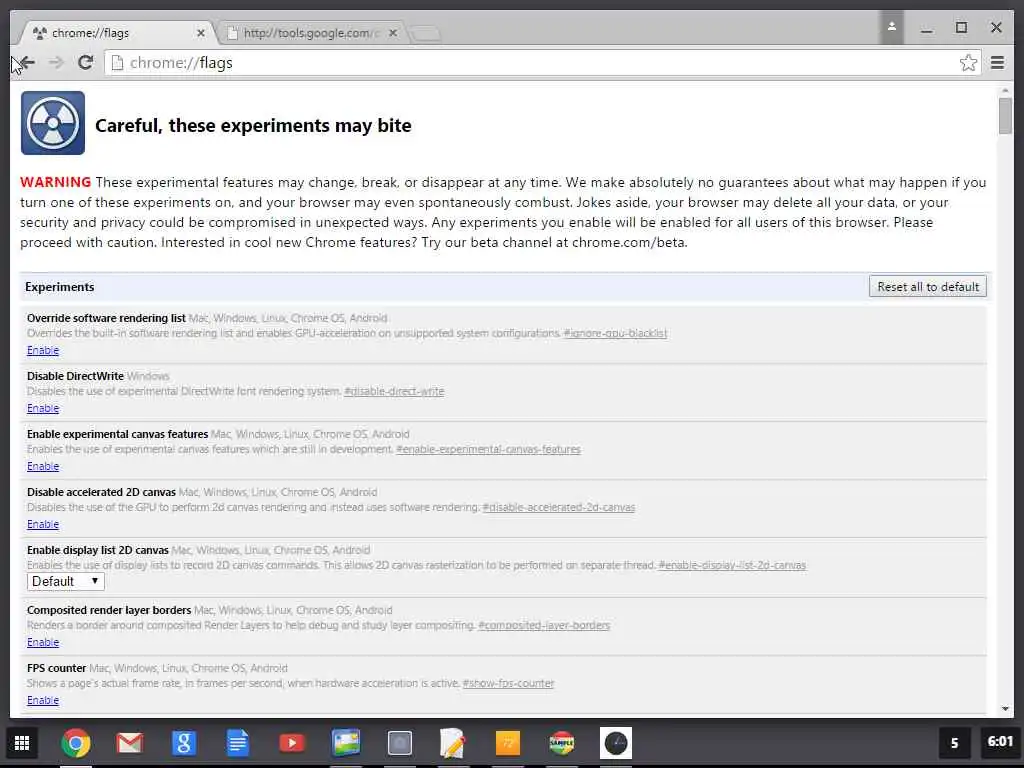Enable Composited render layer borders
This screenshot has width=1024, height=768.
pyautogui.click(x=43, y=643)
